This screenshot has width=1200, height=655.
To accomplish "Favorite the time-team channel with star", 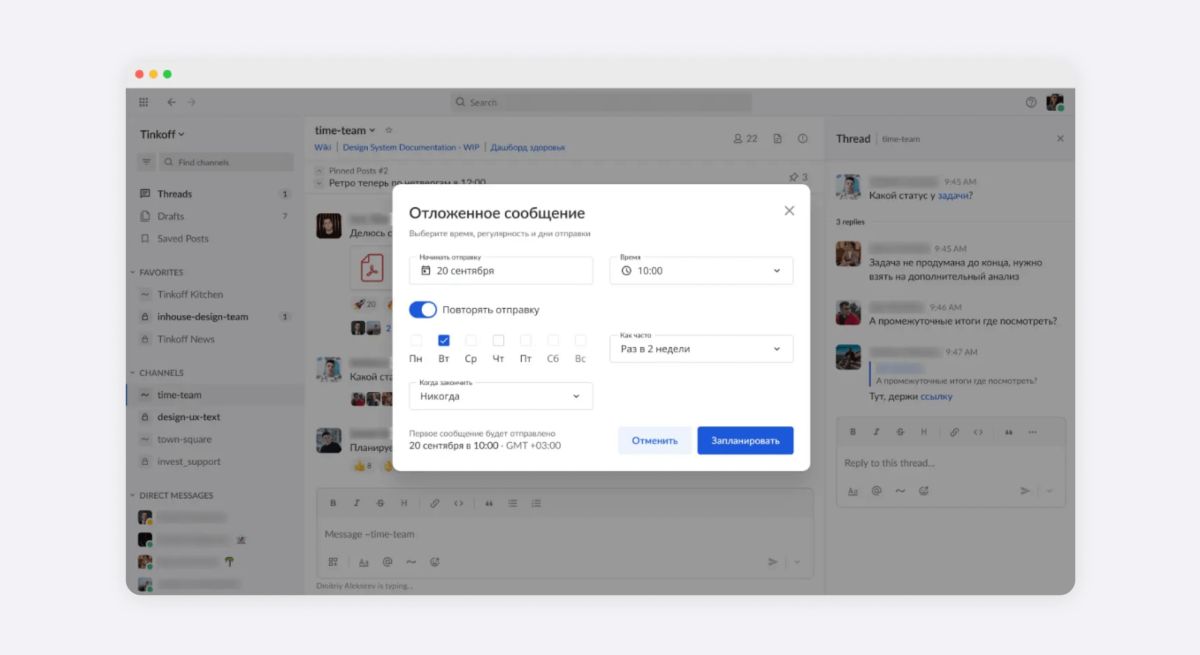I will (x=389, y=130).
